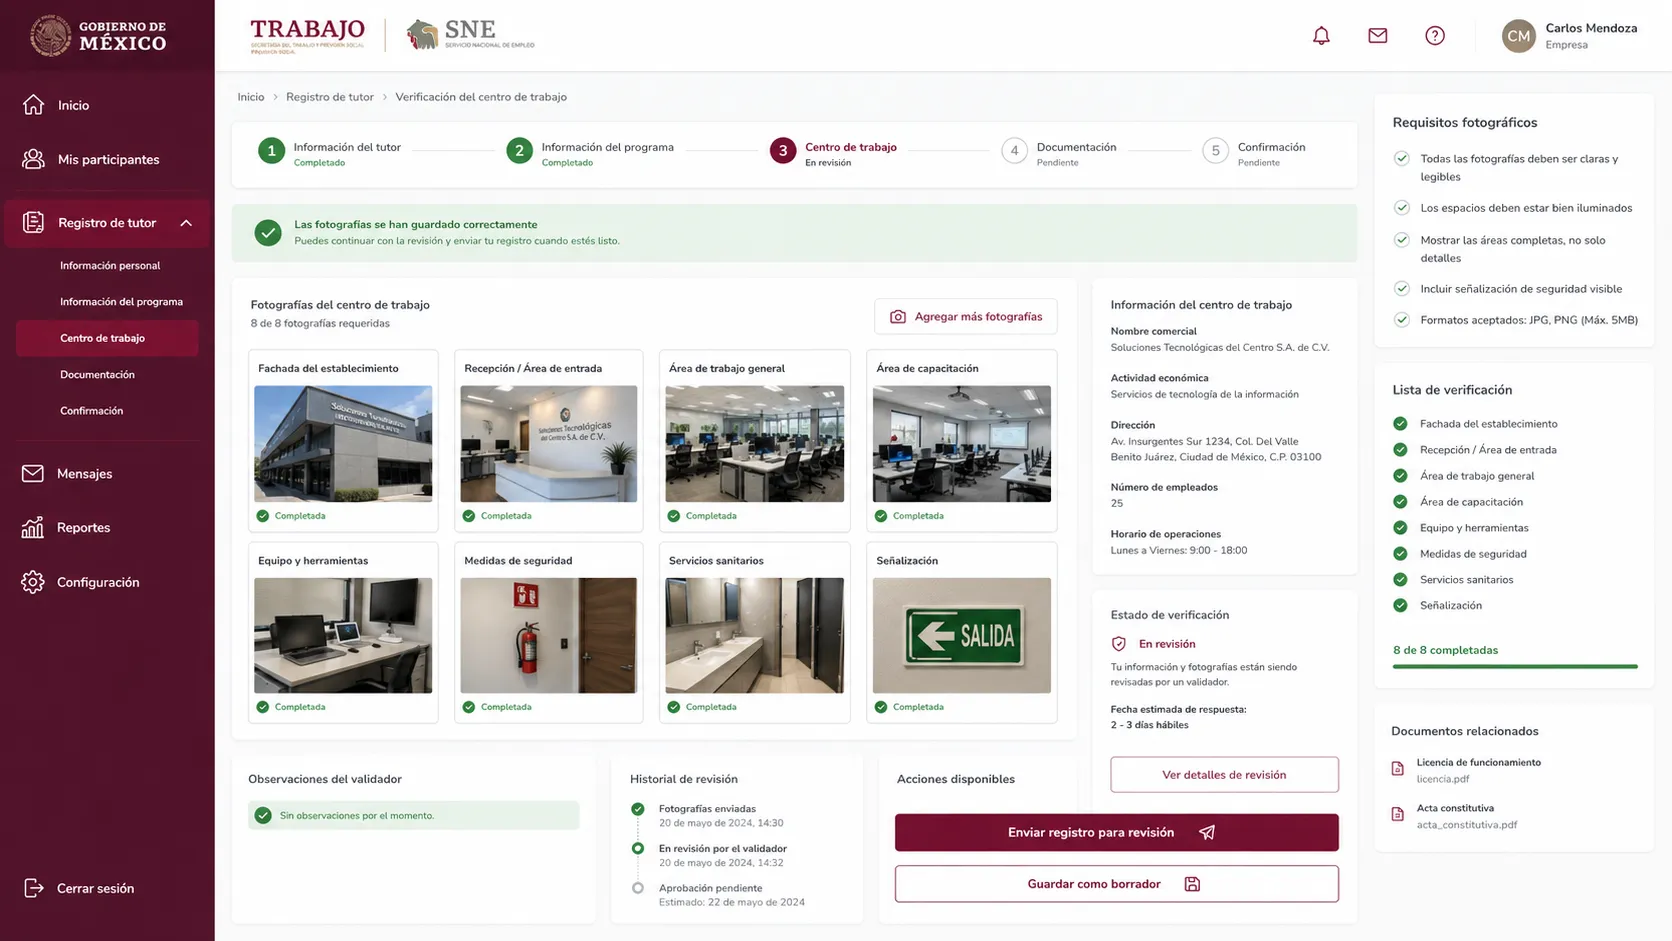Click the Aprobación pendiente history marker
The width and height of the screenshot is (1672, 941).
tap(638, 888)
